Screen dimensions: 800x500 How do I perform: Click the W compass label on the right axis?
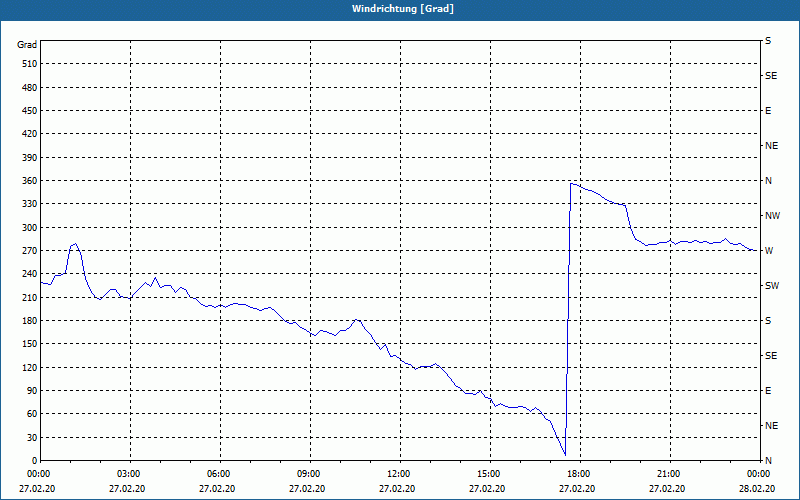tap(769, 251)
